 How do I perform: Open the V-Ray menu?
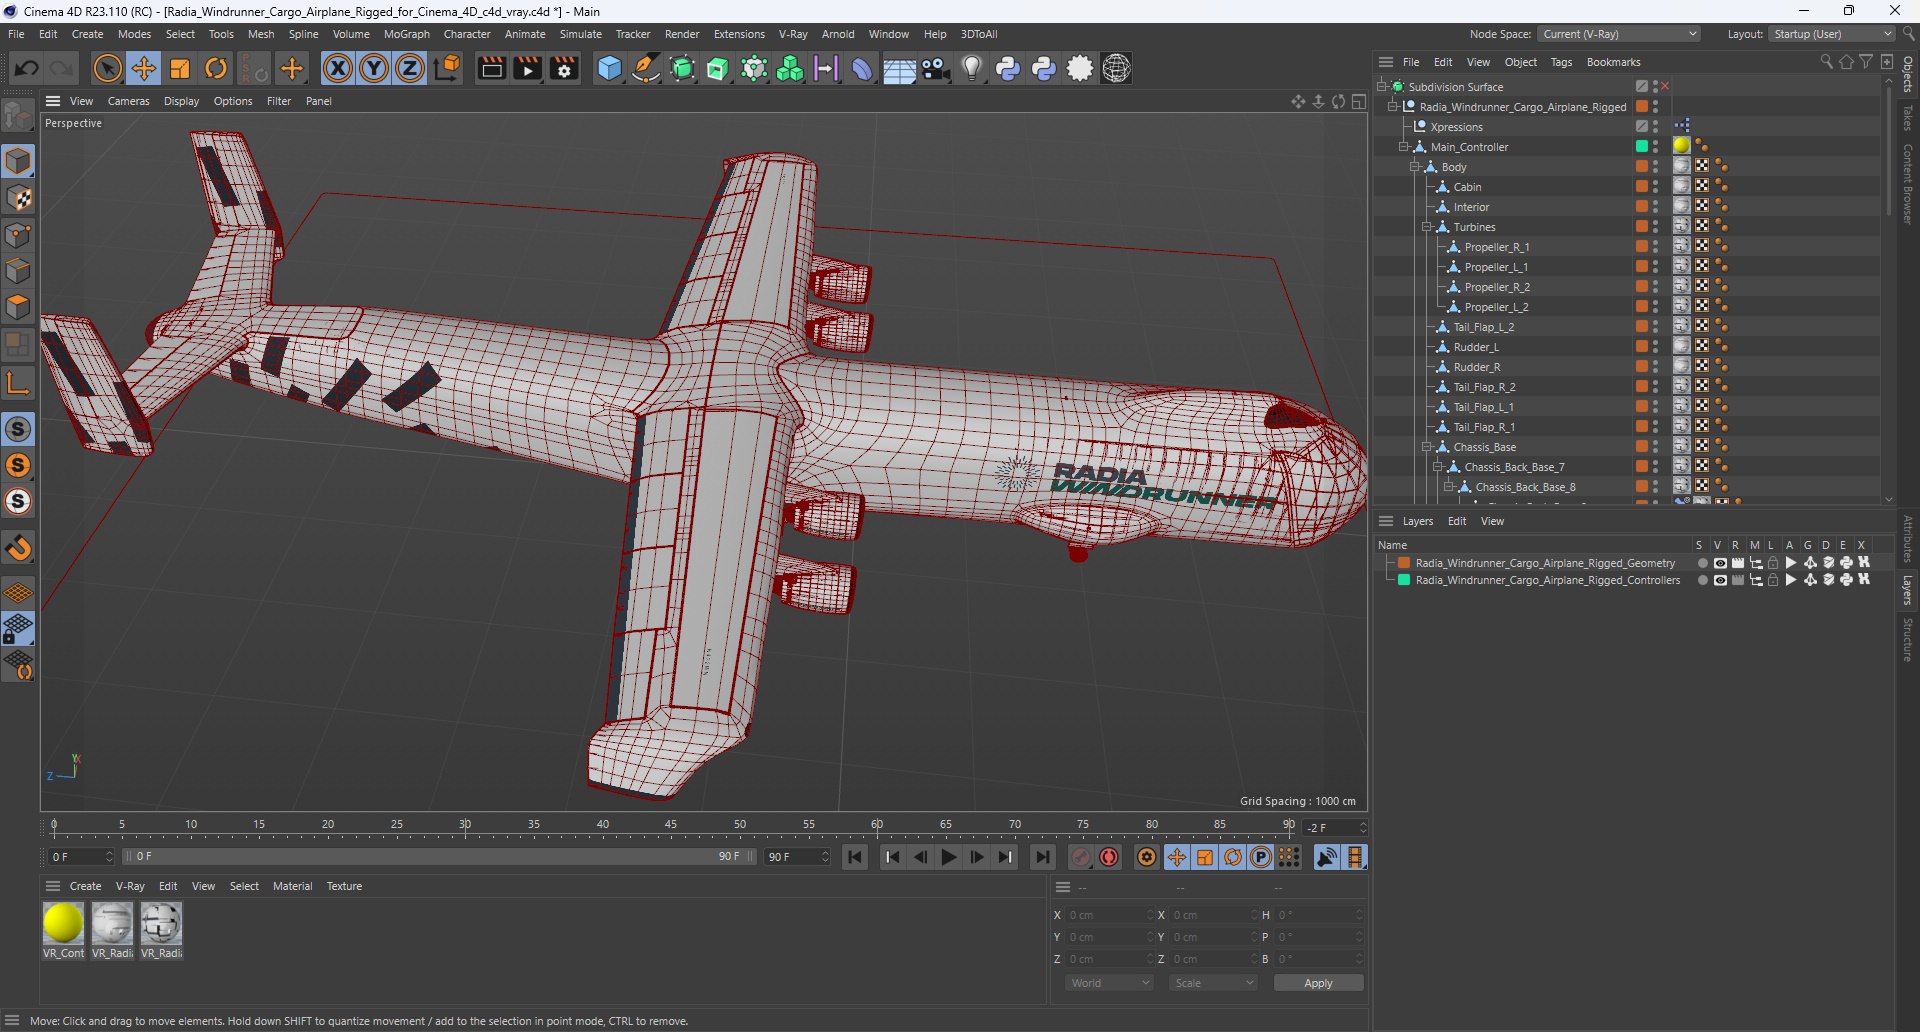pyautogui.click(x=793, y=34)
